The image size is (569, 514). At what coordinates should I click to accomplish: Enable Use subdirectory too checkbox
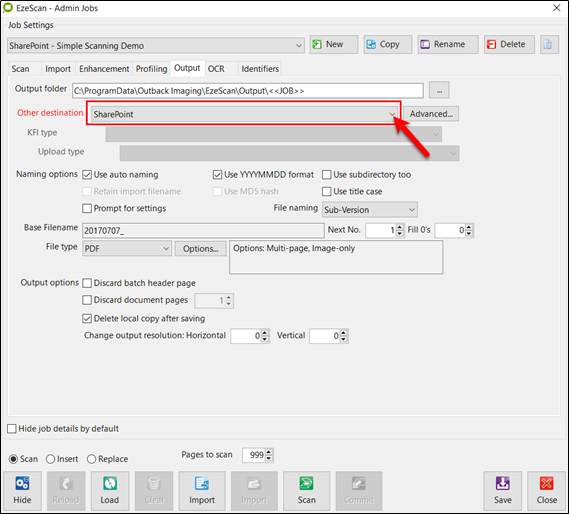click(x=327, y=175)
